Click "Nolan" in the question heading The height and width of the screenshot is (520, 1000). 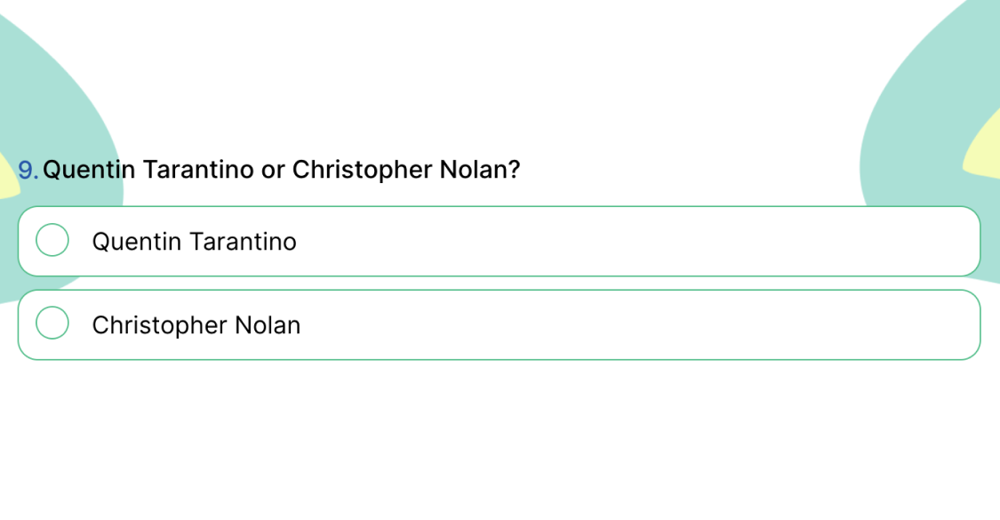pos(472,170)
